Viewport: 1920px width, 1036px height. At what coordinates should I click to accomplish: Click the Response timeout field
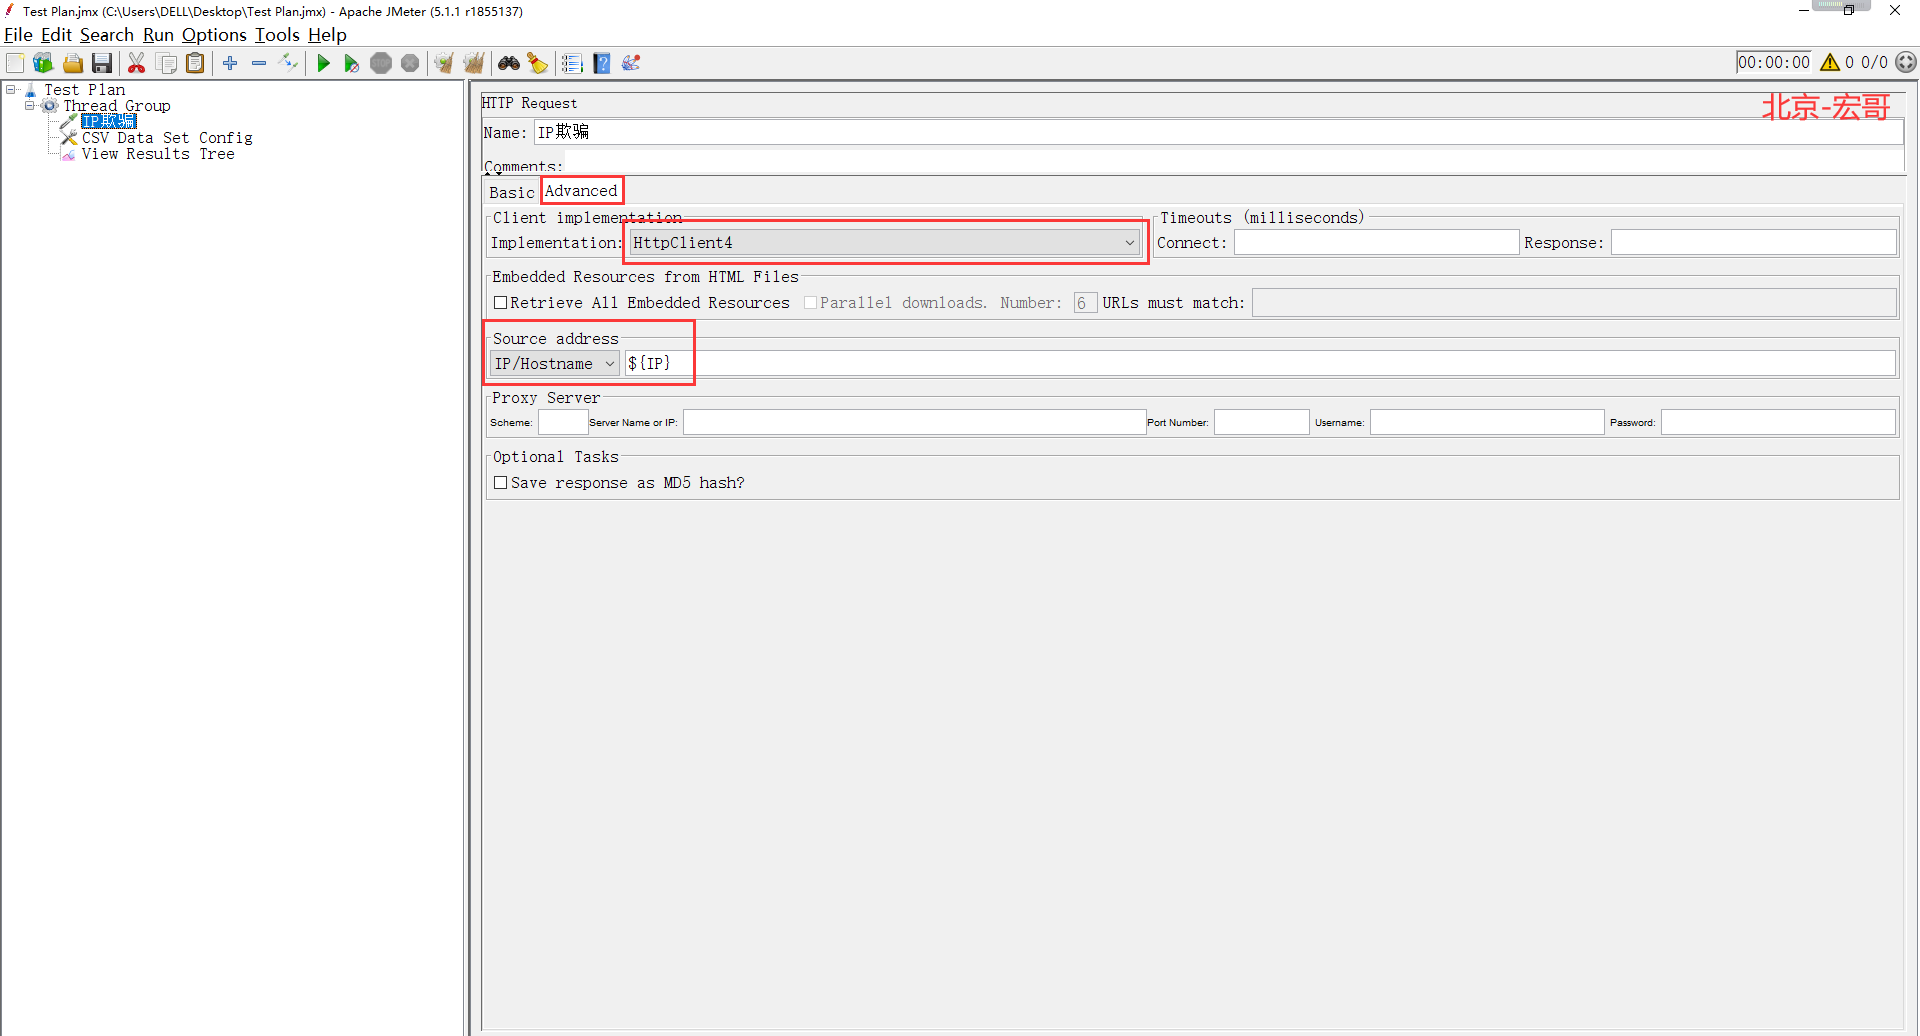pyautogui.click(x=1753, y=243)
